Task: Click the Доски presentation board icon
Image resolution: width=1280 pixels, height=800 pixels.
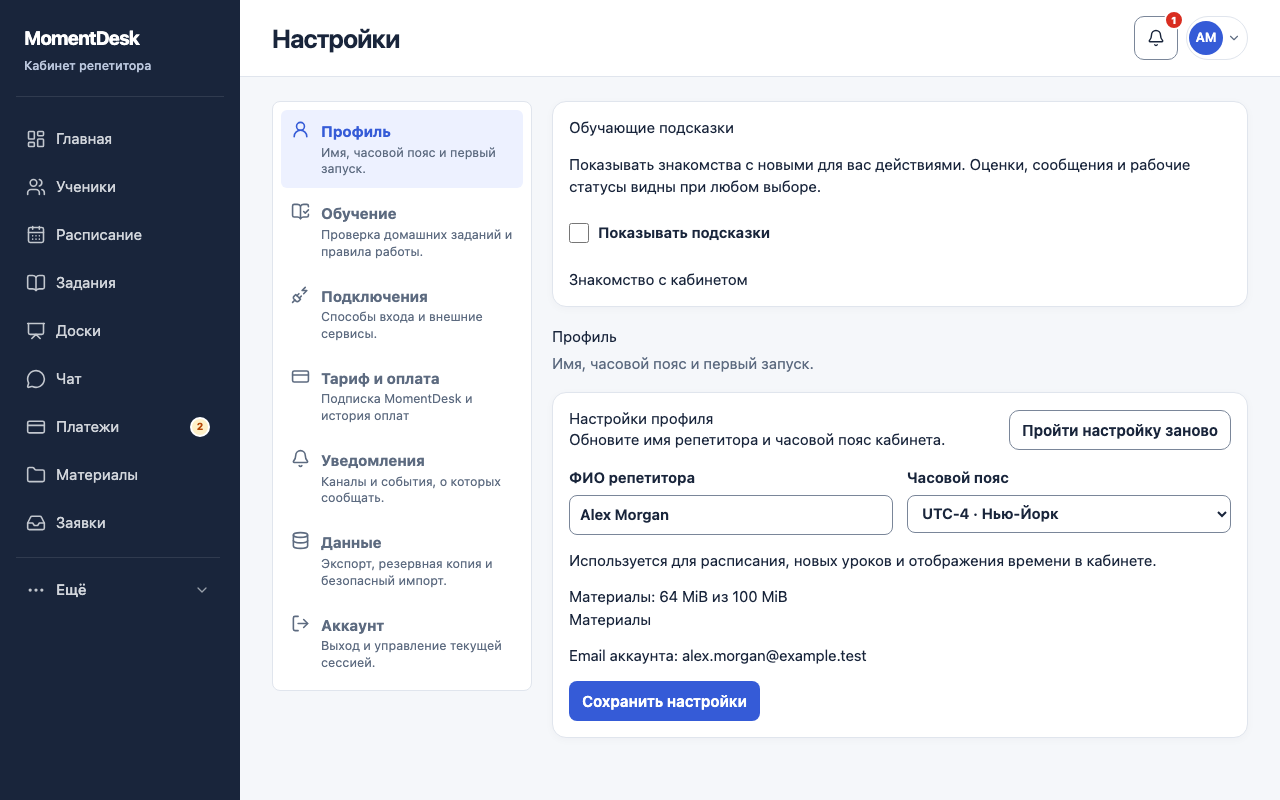Action: click(36, 331)
